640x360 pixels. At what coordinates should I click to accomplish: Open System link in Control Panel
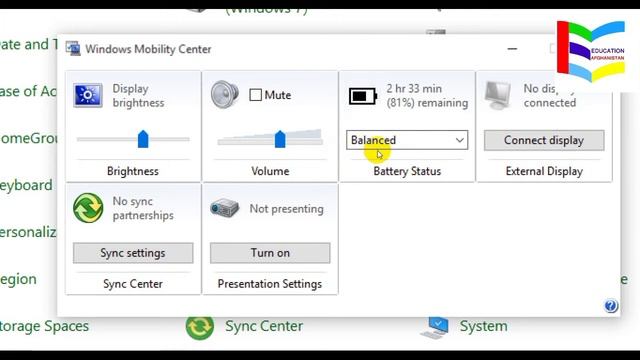click(484, 326)
